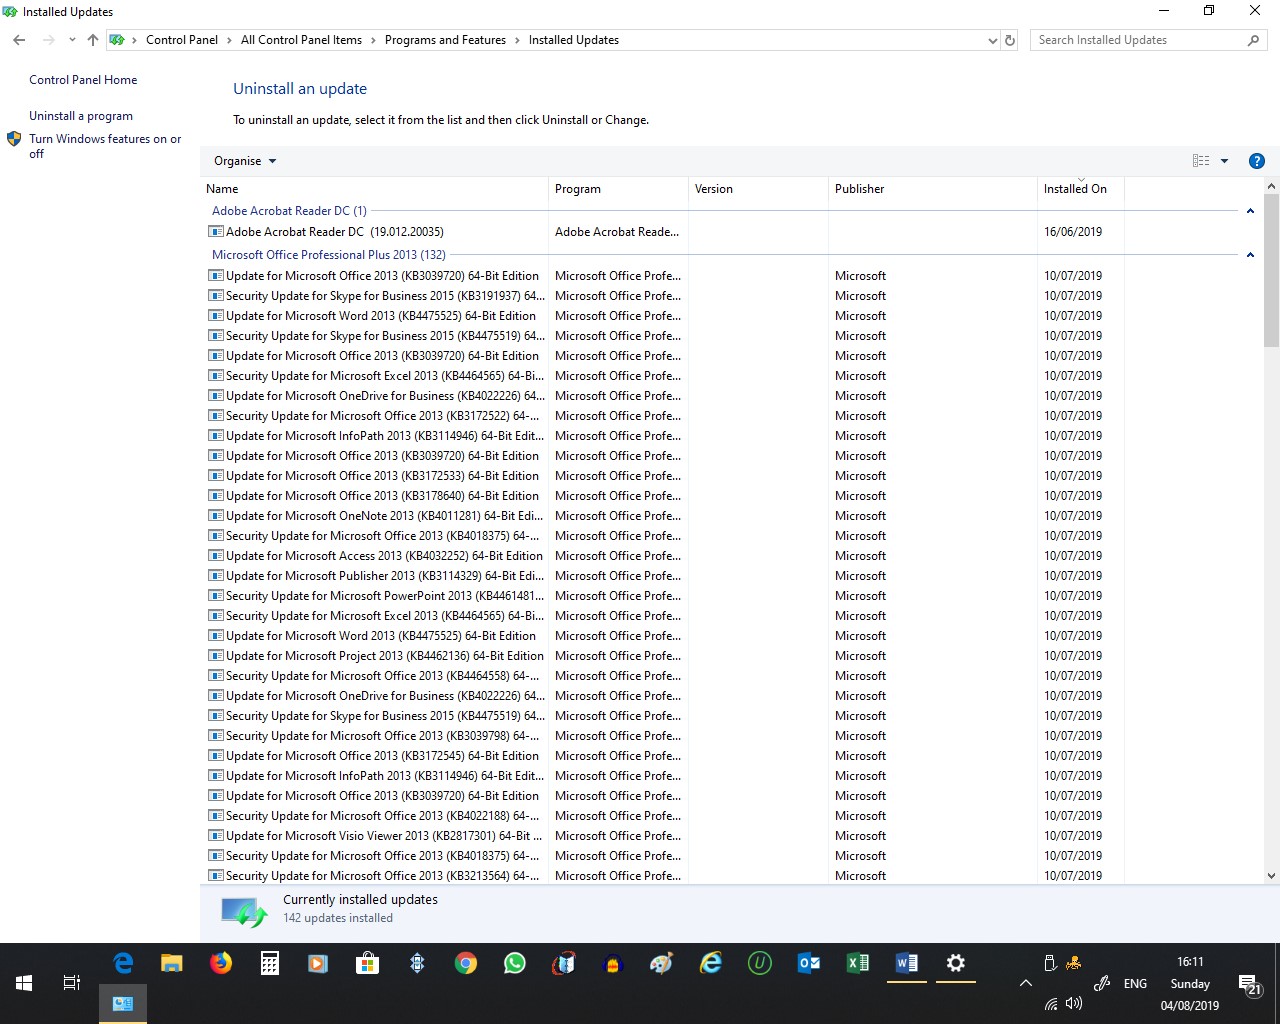Collapse the Microsoft Office Professional Plus 2013 group
Screen dimensions: 1280x1024
point(1250,255)
